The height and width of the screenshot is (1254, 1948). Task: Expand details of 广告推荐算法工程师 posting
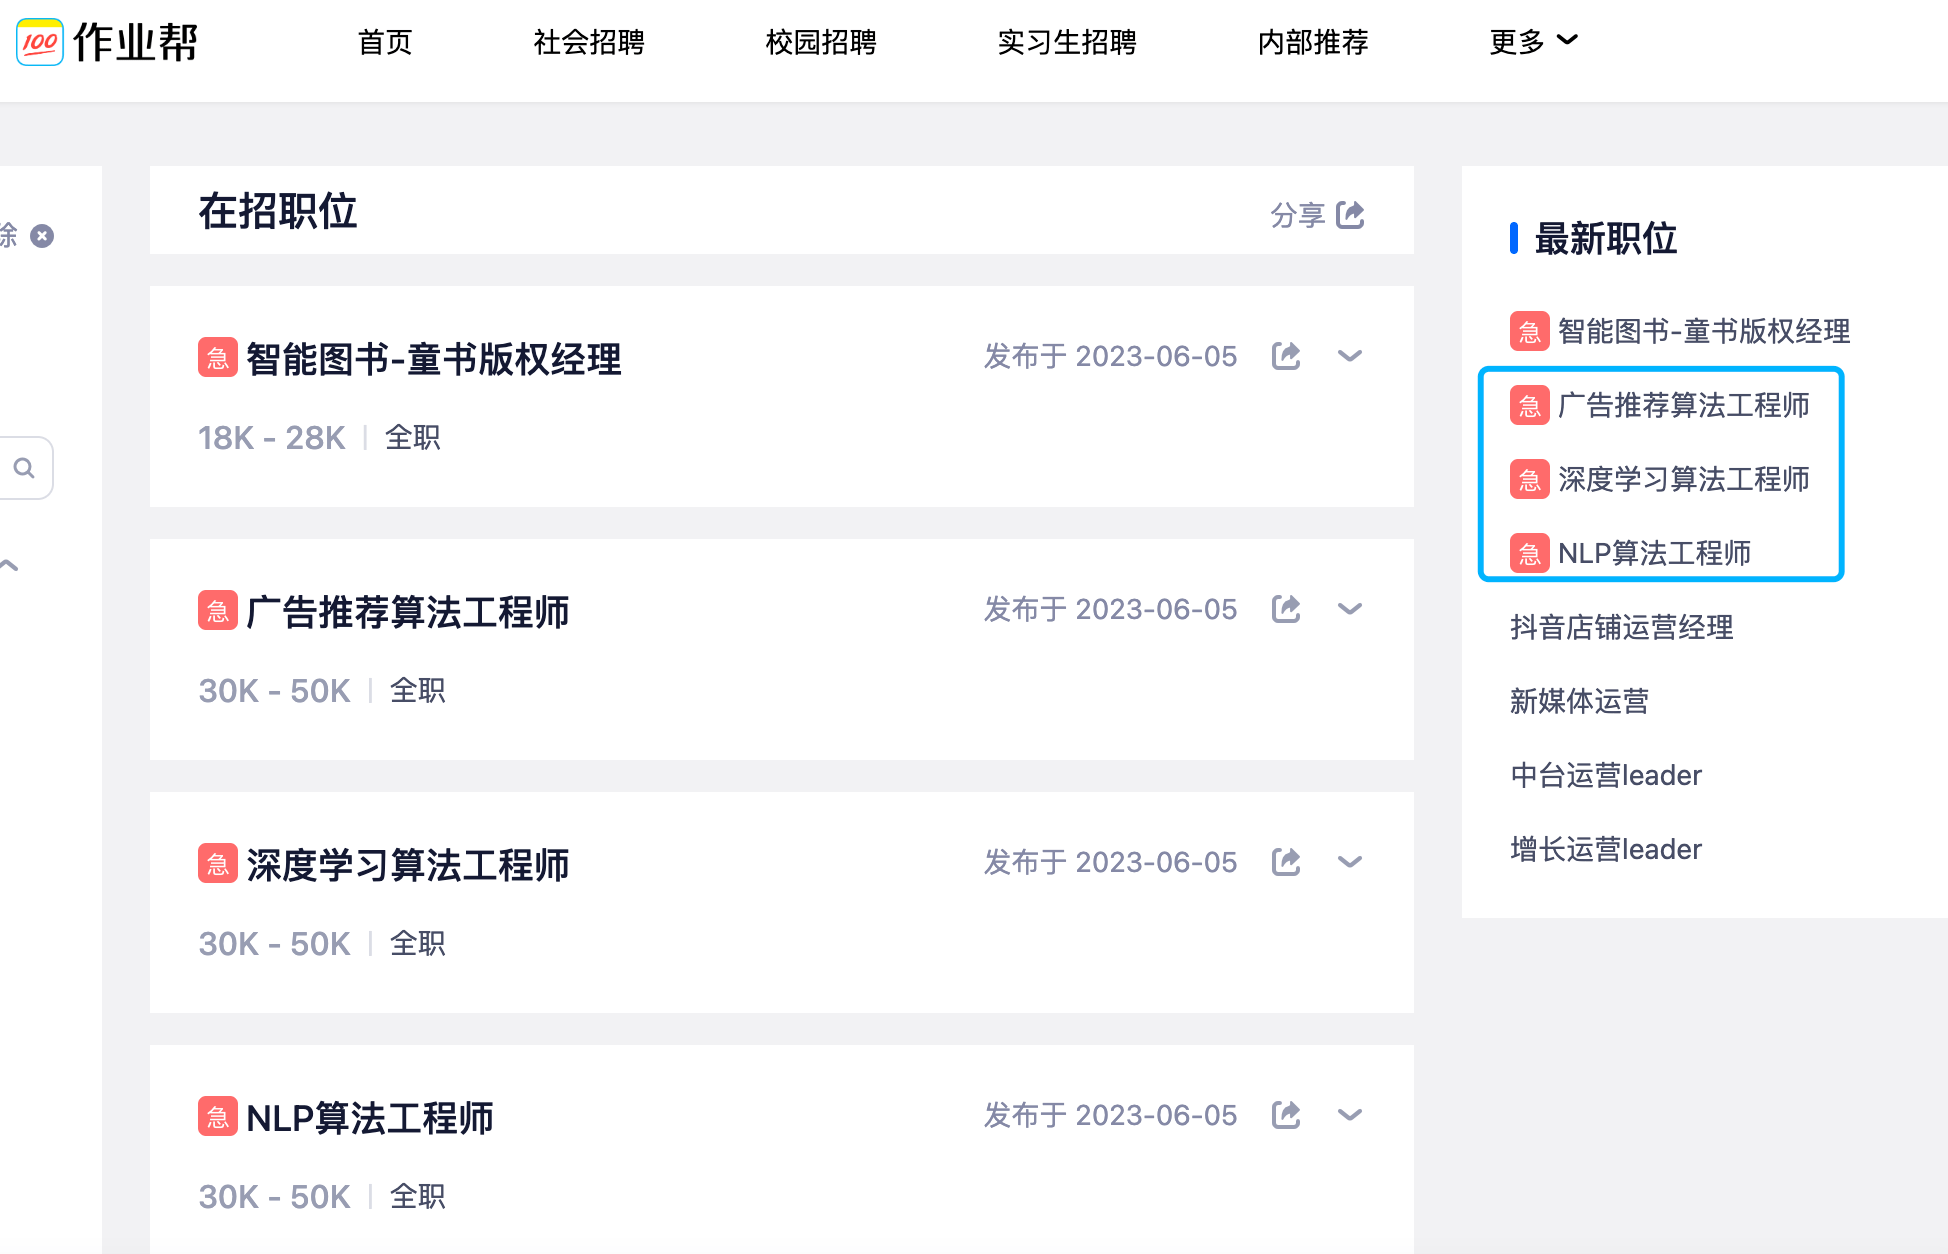click(1351, 609)
